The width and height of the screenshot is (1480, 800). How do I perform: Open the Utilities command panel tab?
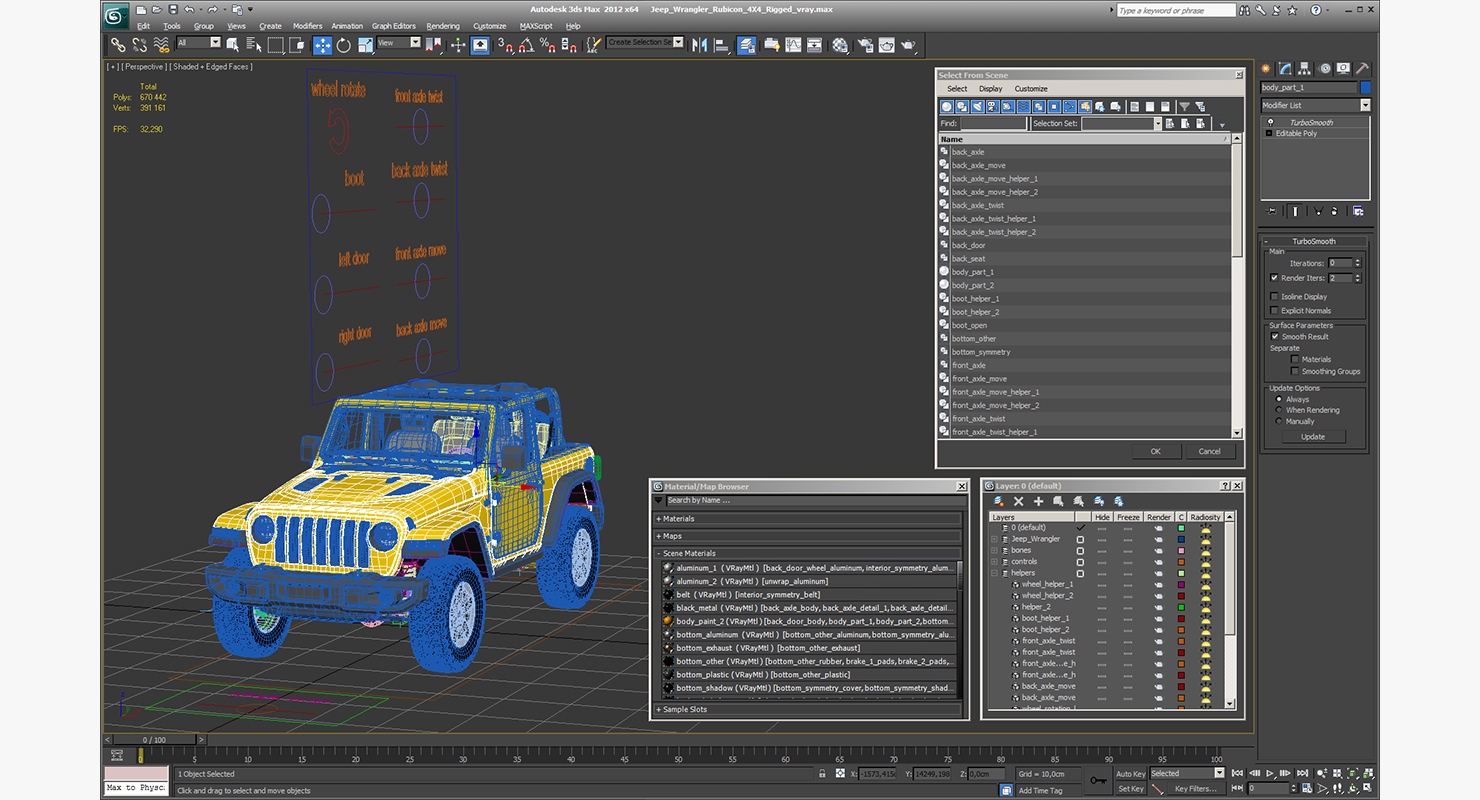1362,69
